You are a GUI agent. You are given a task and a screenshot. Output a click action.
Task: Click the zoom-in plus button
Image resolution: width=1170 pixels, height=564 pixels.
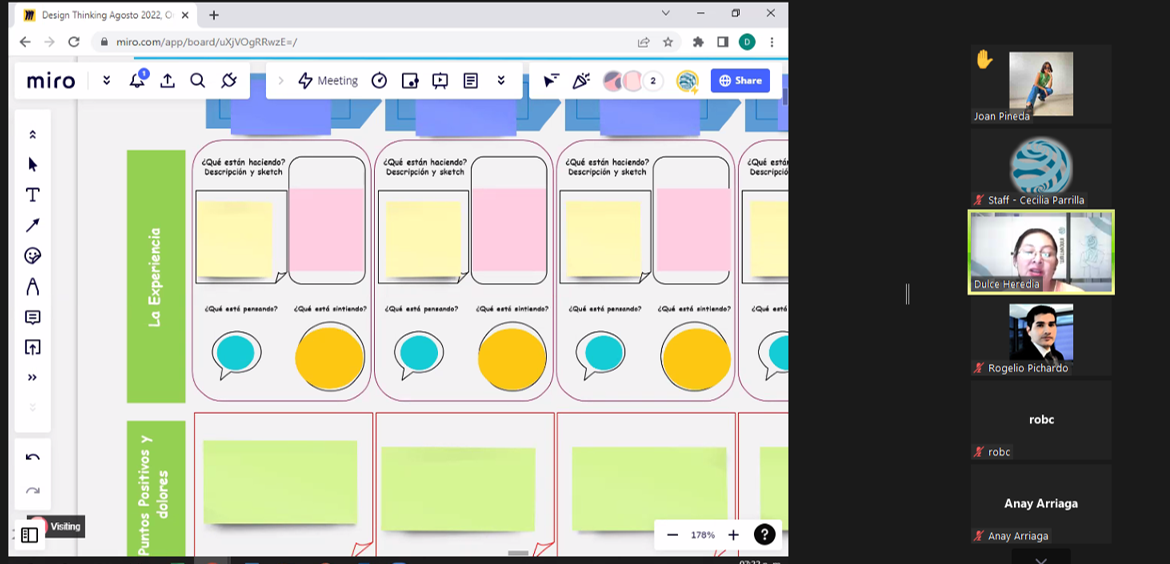733,535
